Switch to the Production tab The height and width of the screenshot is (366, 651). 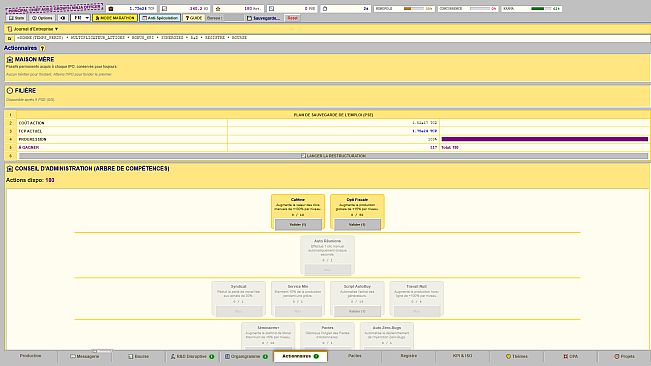coord(30,356)
